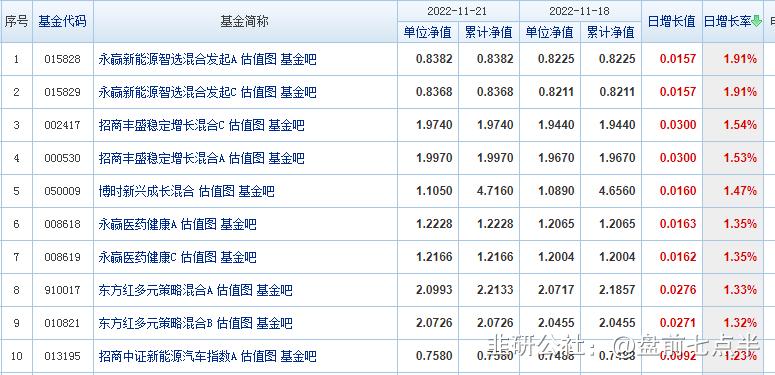Image resolution: width=775 pixels, height=375 pixels.
Task: Open 估值图 for 东方红多元策略混合B
Action: (x=234, y=324)
